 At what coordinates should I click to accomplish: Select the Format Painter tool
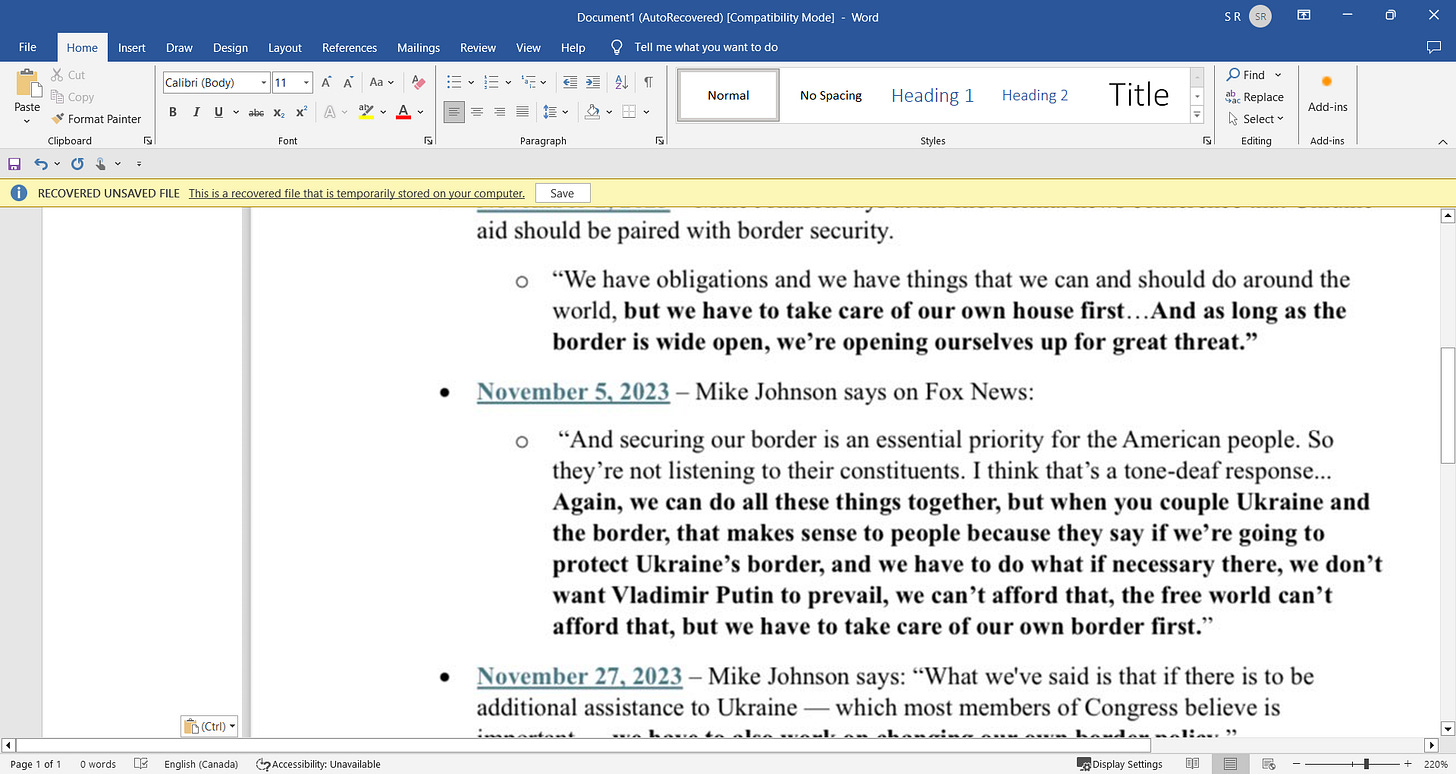click(96, 119)
